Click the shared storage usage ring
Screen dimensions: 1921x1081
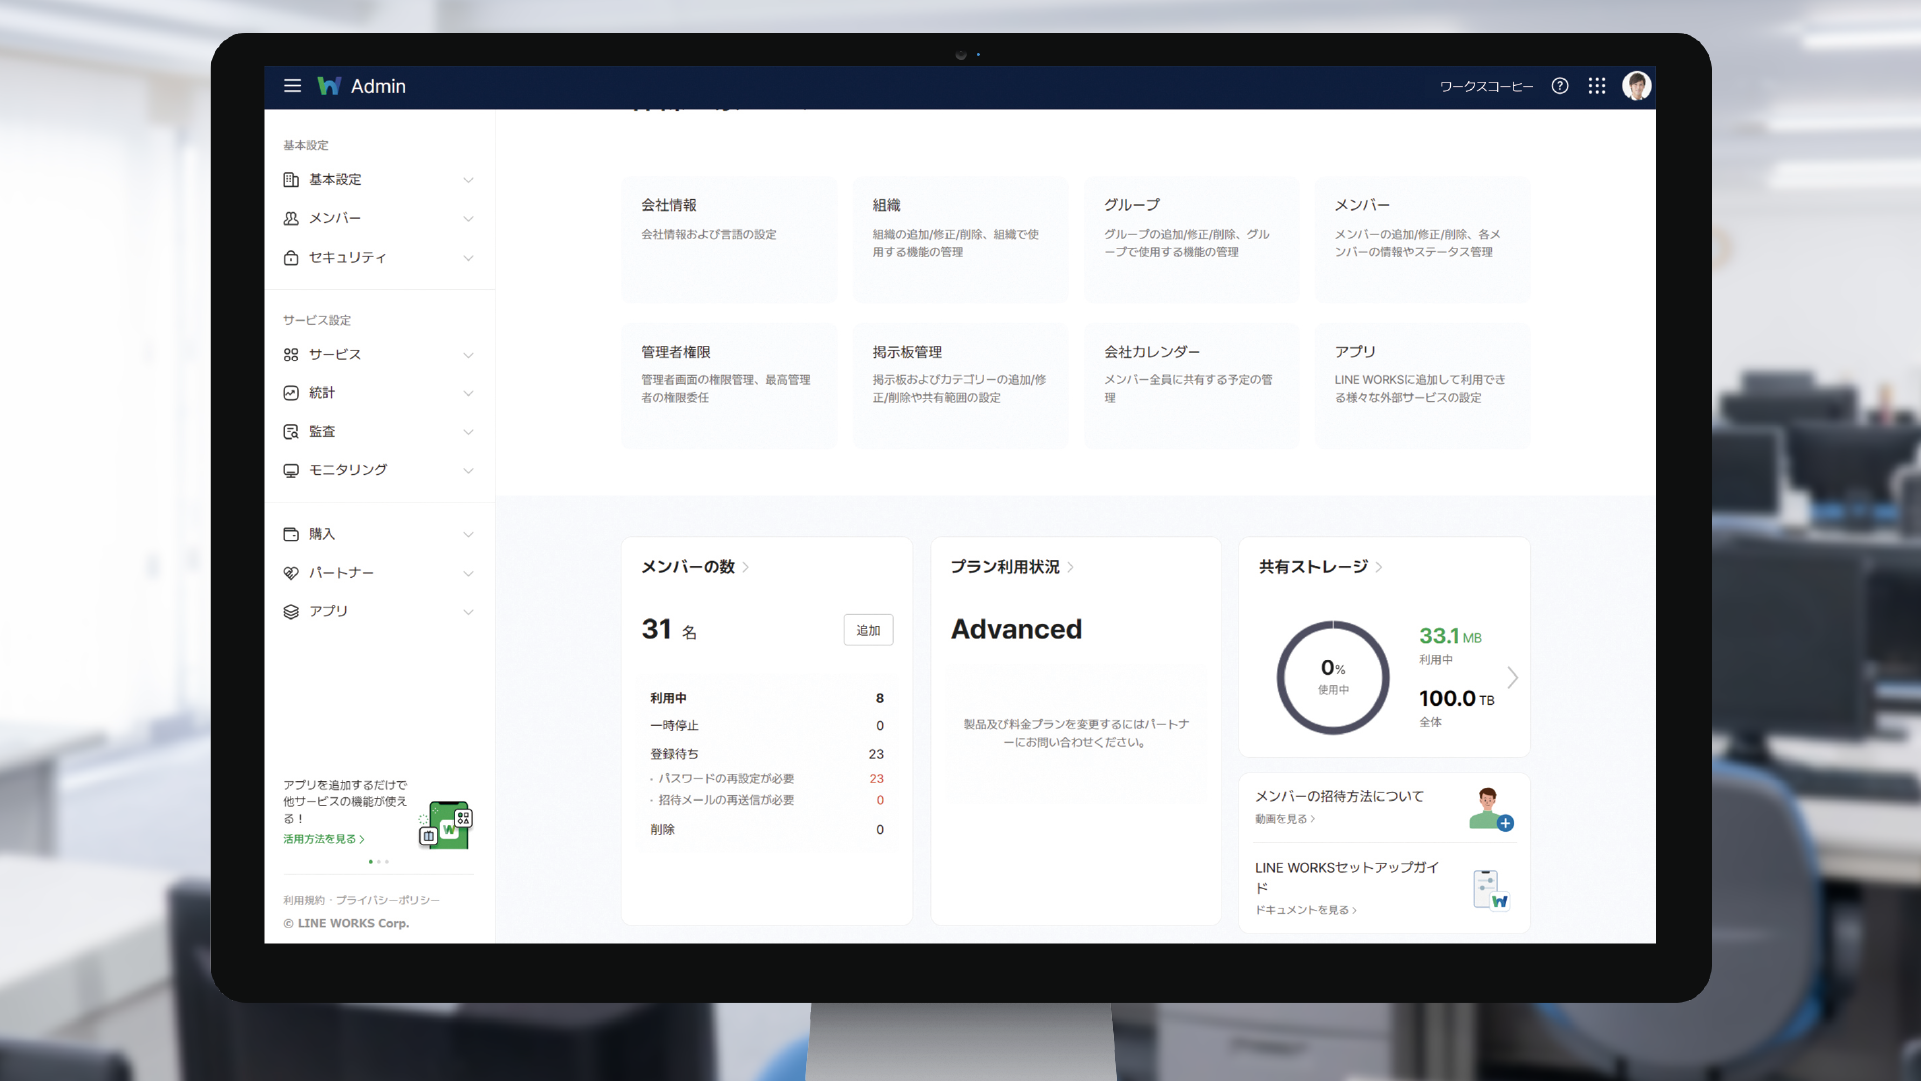pos(1333,678)
